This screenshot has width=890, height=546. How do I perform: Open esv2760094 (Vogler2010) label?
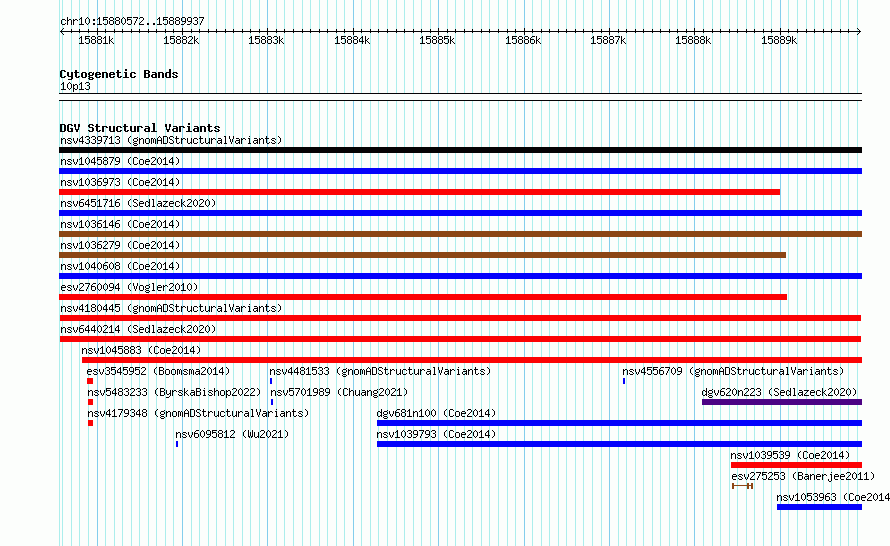tap(129, 287)
